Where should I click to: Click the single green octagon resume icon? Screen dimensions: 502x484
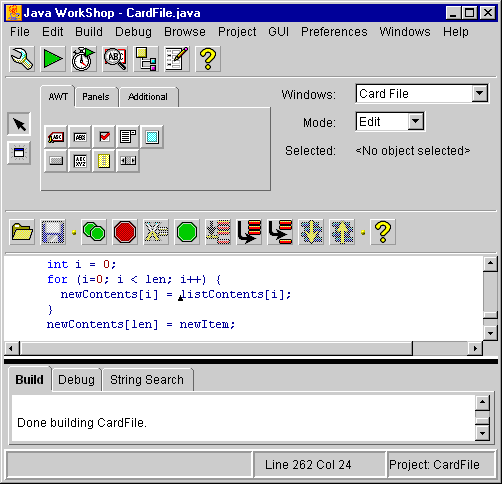click(x=187, y=232)
